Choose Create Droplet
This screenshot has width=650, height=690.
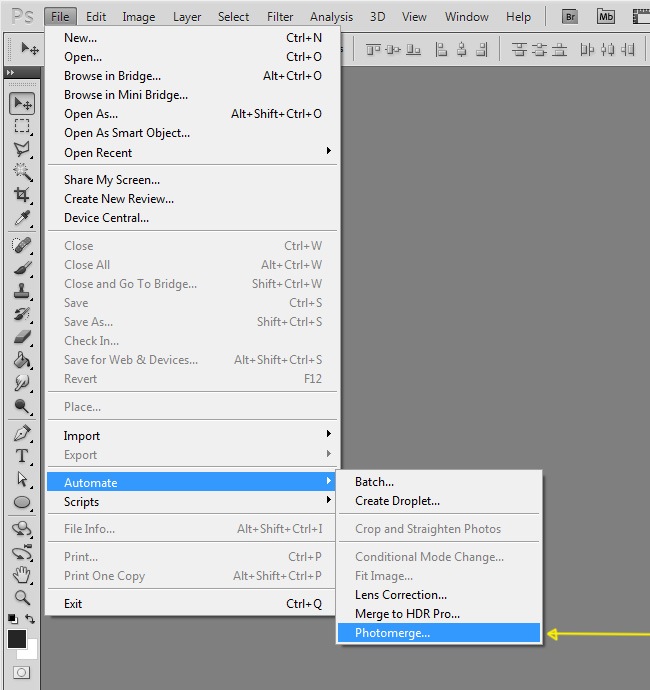[x=439, y=501]
